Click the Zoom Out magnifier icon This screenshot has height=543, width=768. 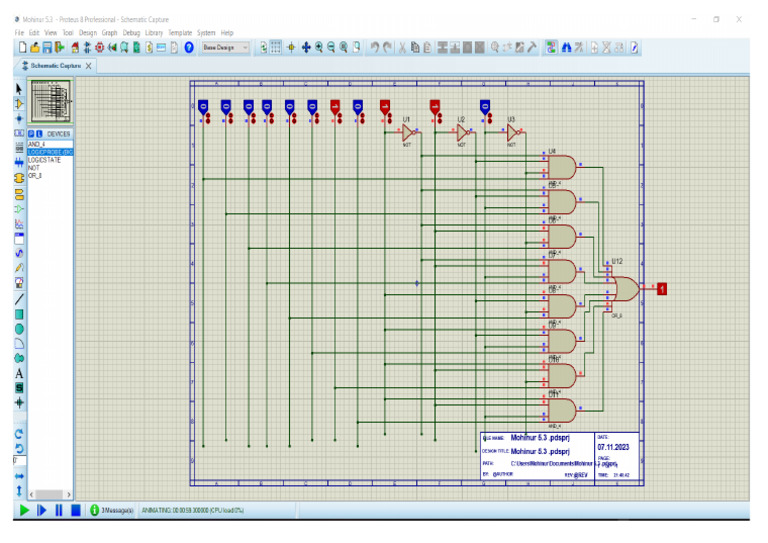[x=332, y=47]
